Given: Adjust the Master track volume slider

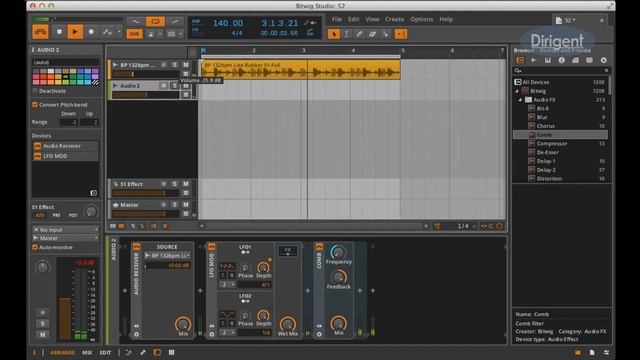Looking at the screenshot, I should (x=146, y=214).
